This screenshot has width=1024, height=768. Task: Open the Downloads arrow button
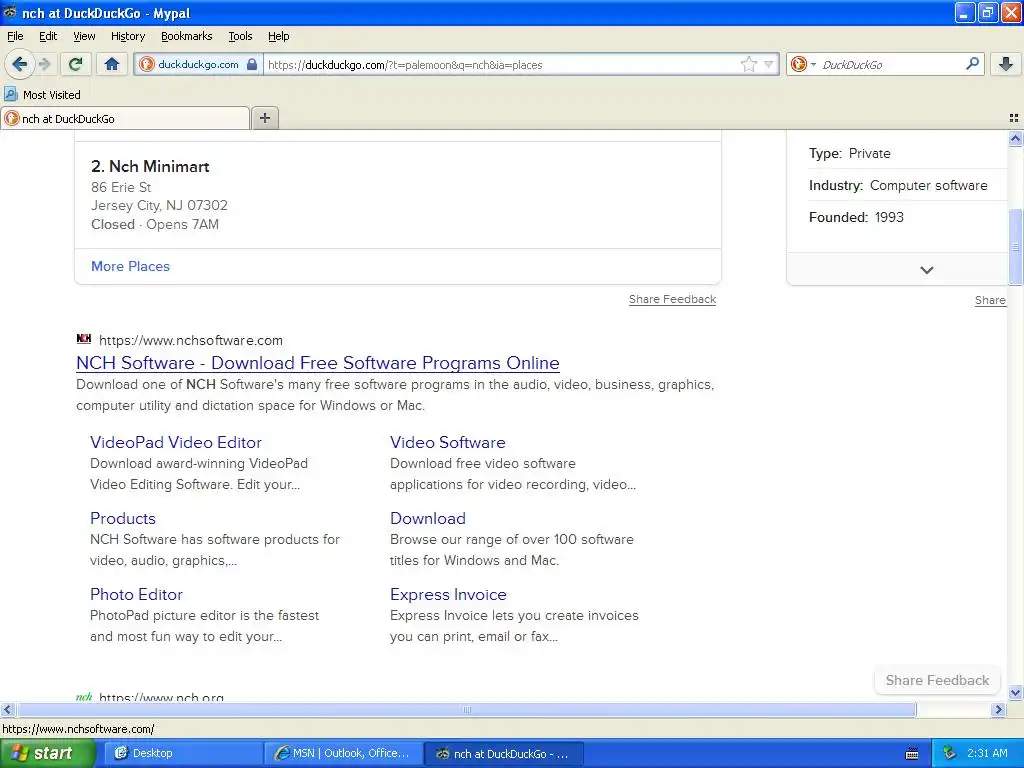[1006, 64]
